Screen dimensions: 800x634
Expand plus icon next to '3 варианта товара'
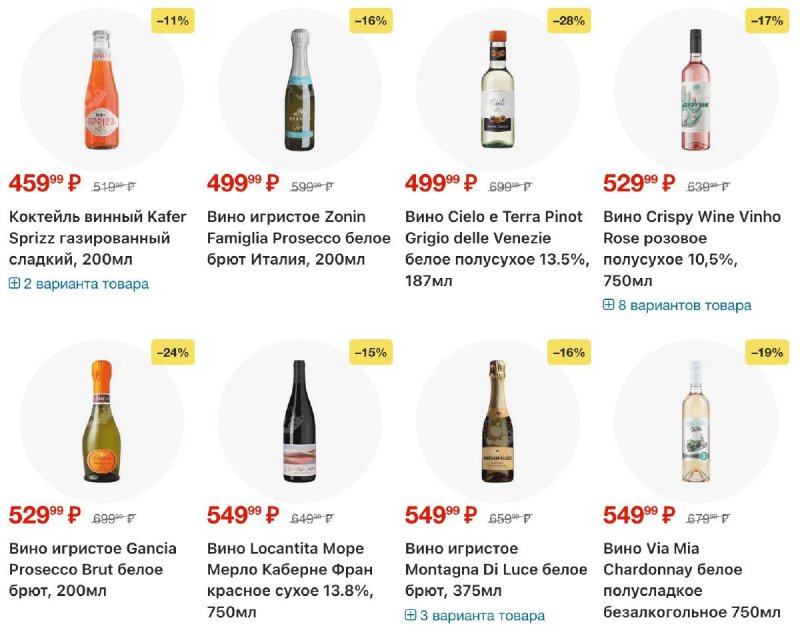pyautogui.click(x=410, y=615)
